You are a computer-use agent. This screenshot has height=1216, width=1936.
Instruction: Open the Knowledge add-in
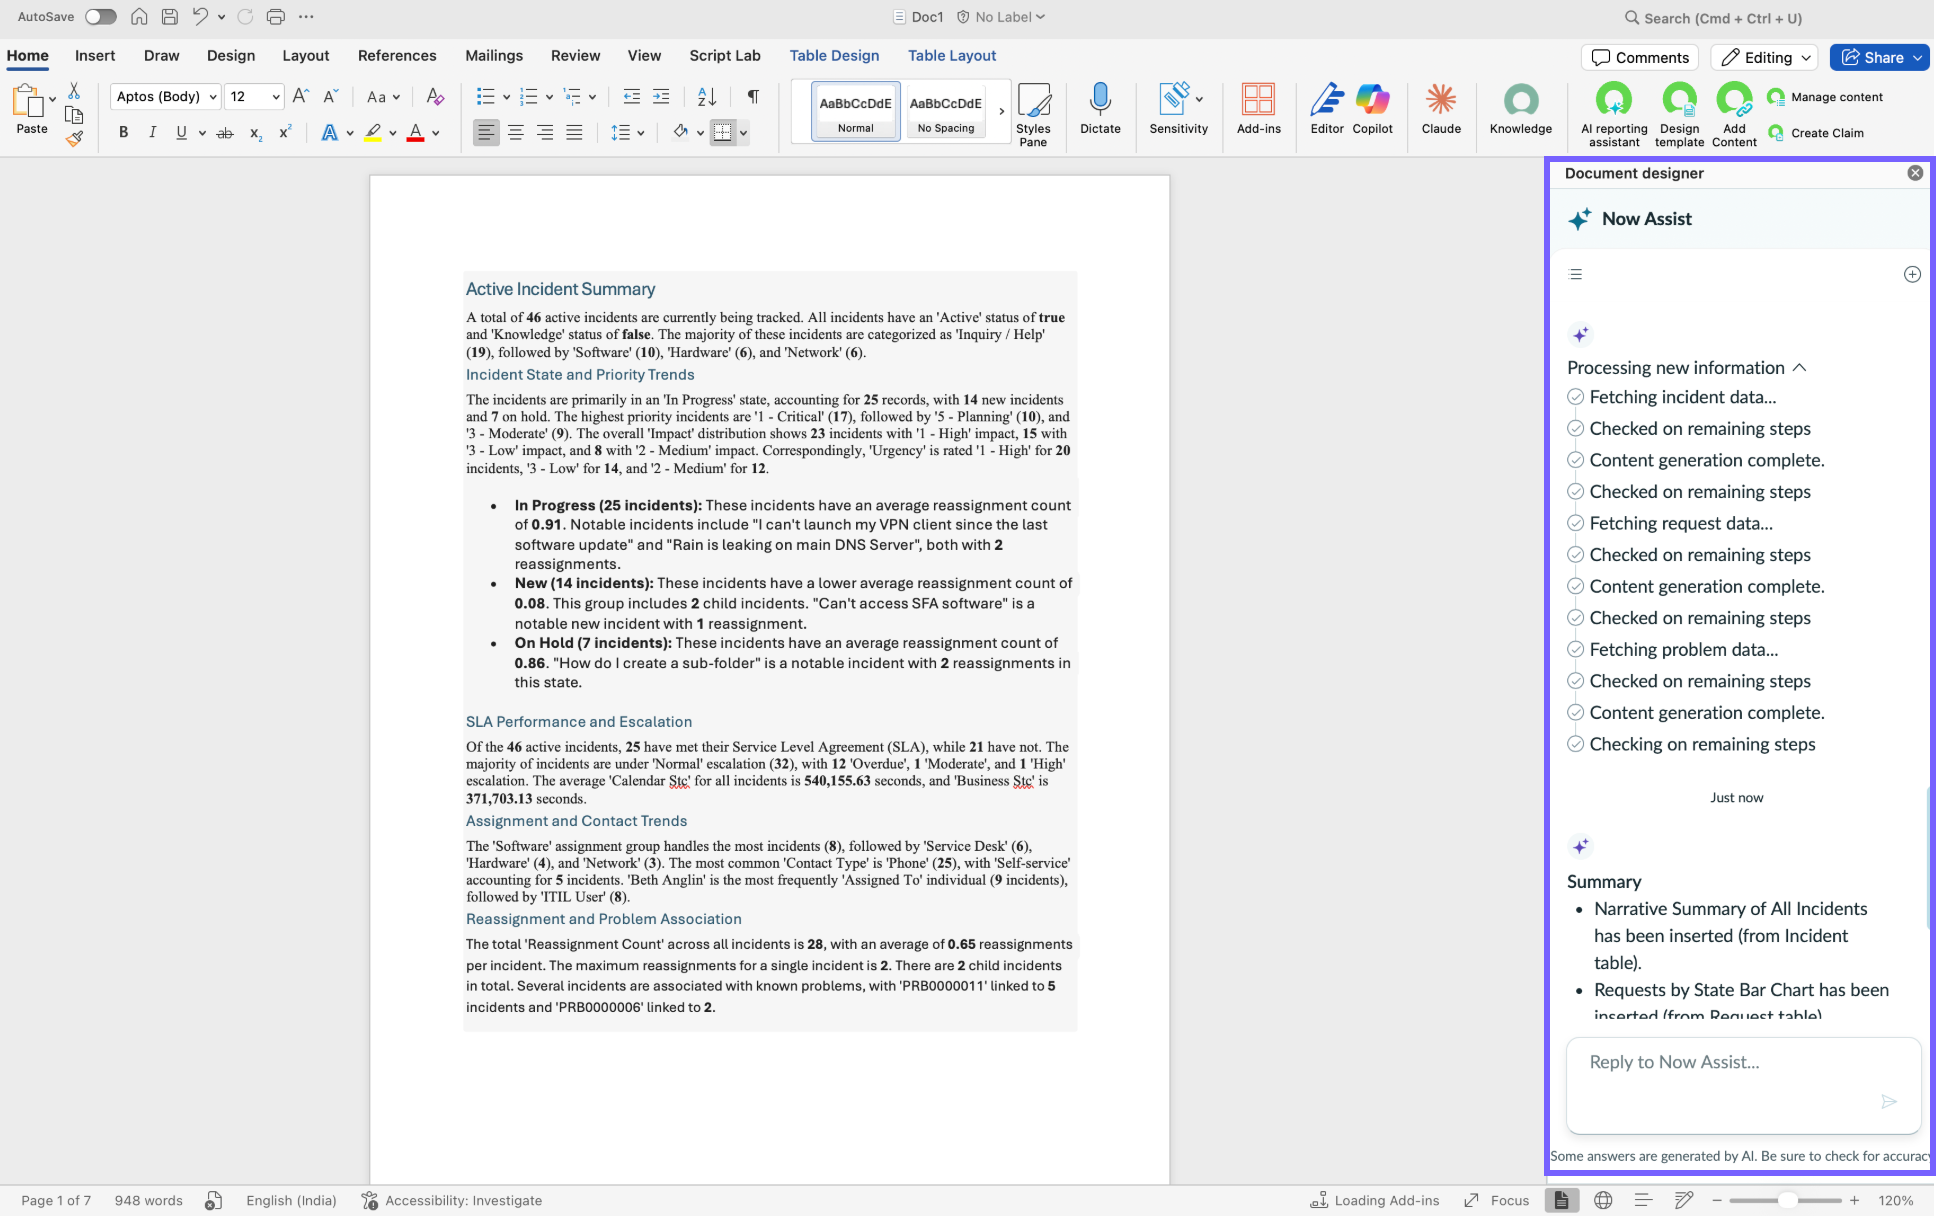1520,109
